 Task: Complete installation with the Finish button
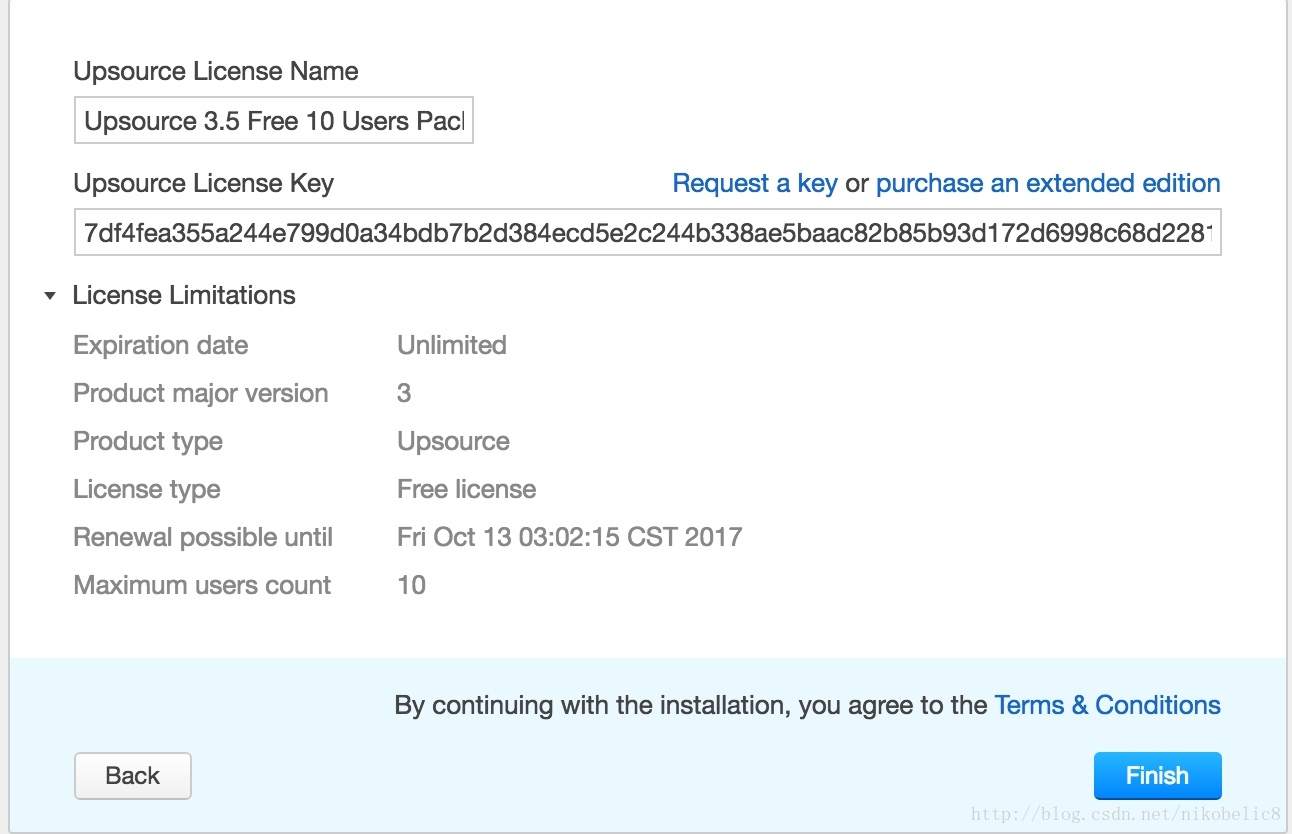(x=1157, y=776)
